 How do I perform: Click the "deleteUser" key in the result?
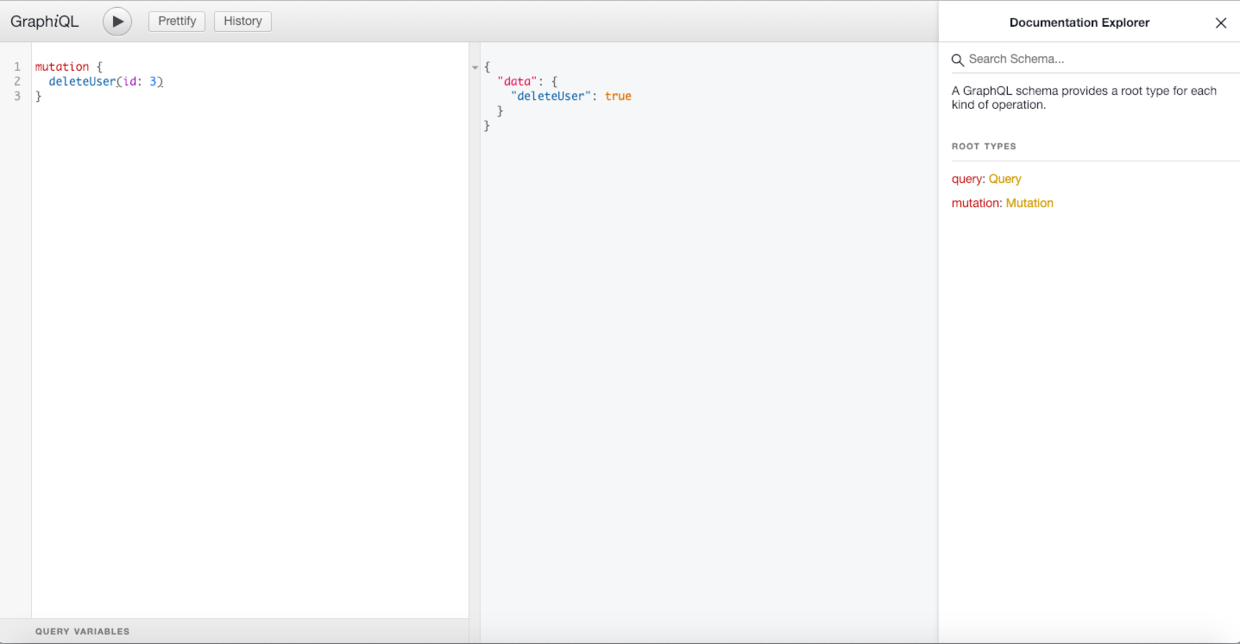(551, 96)
